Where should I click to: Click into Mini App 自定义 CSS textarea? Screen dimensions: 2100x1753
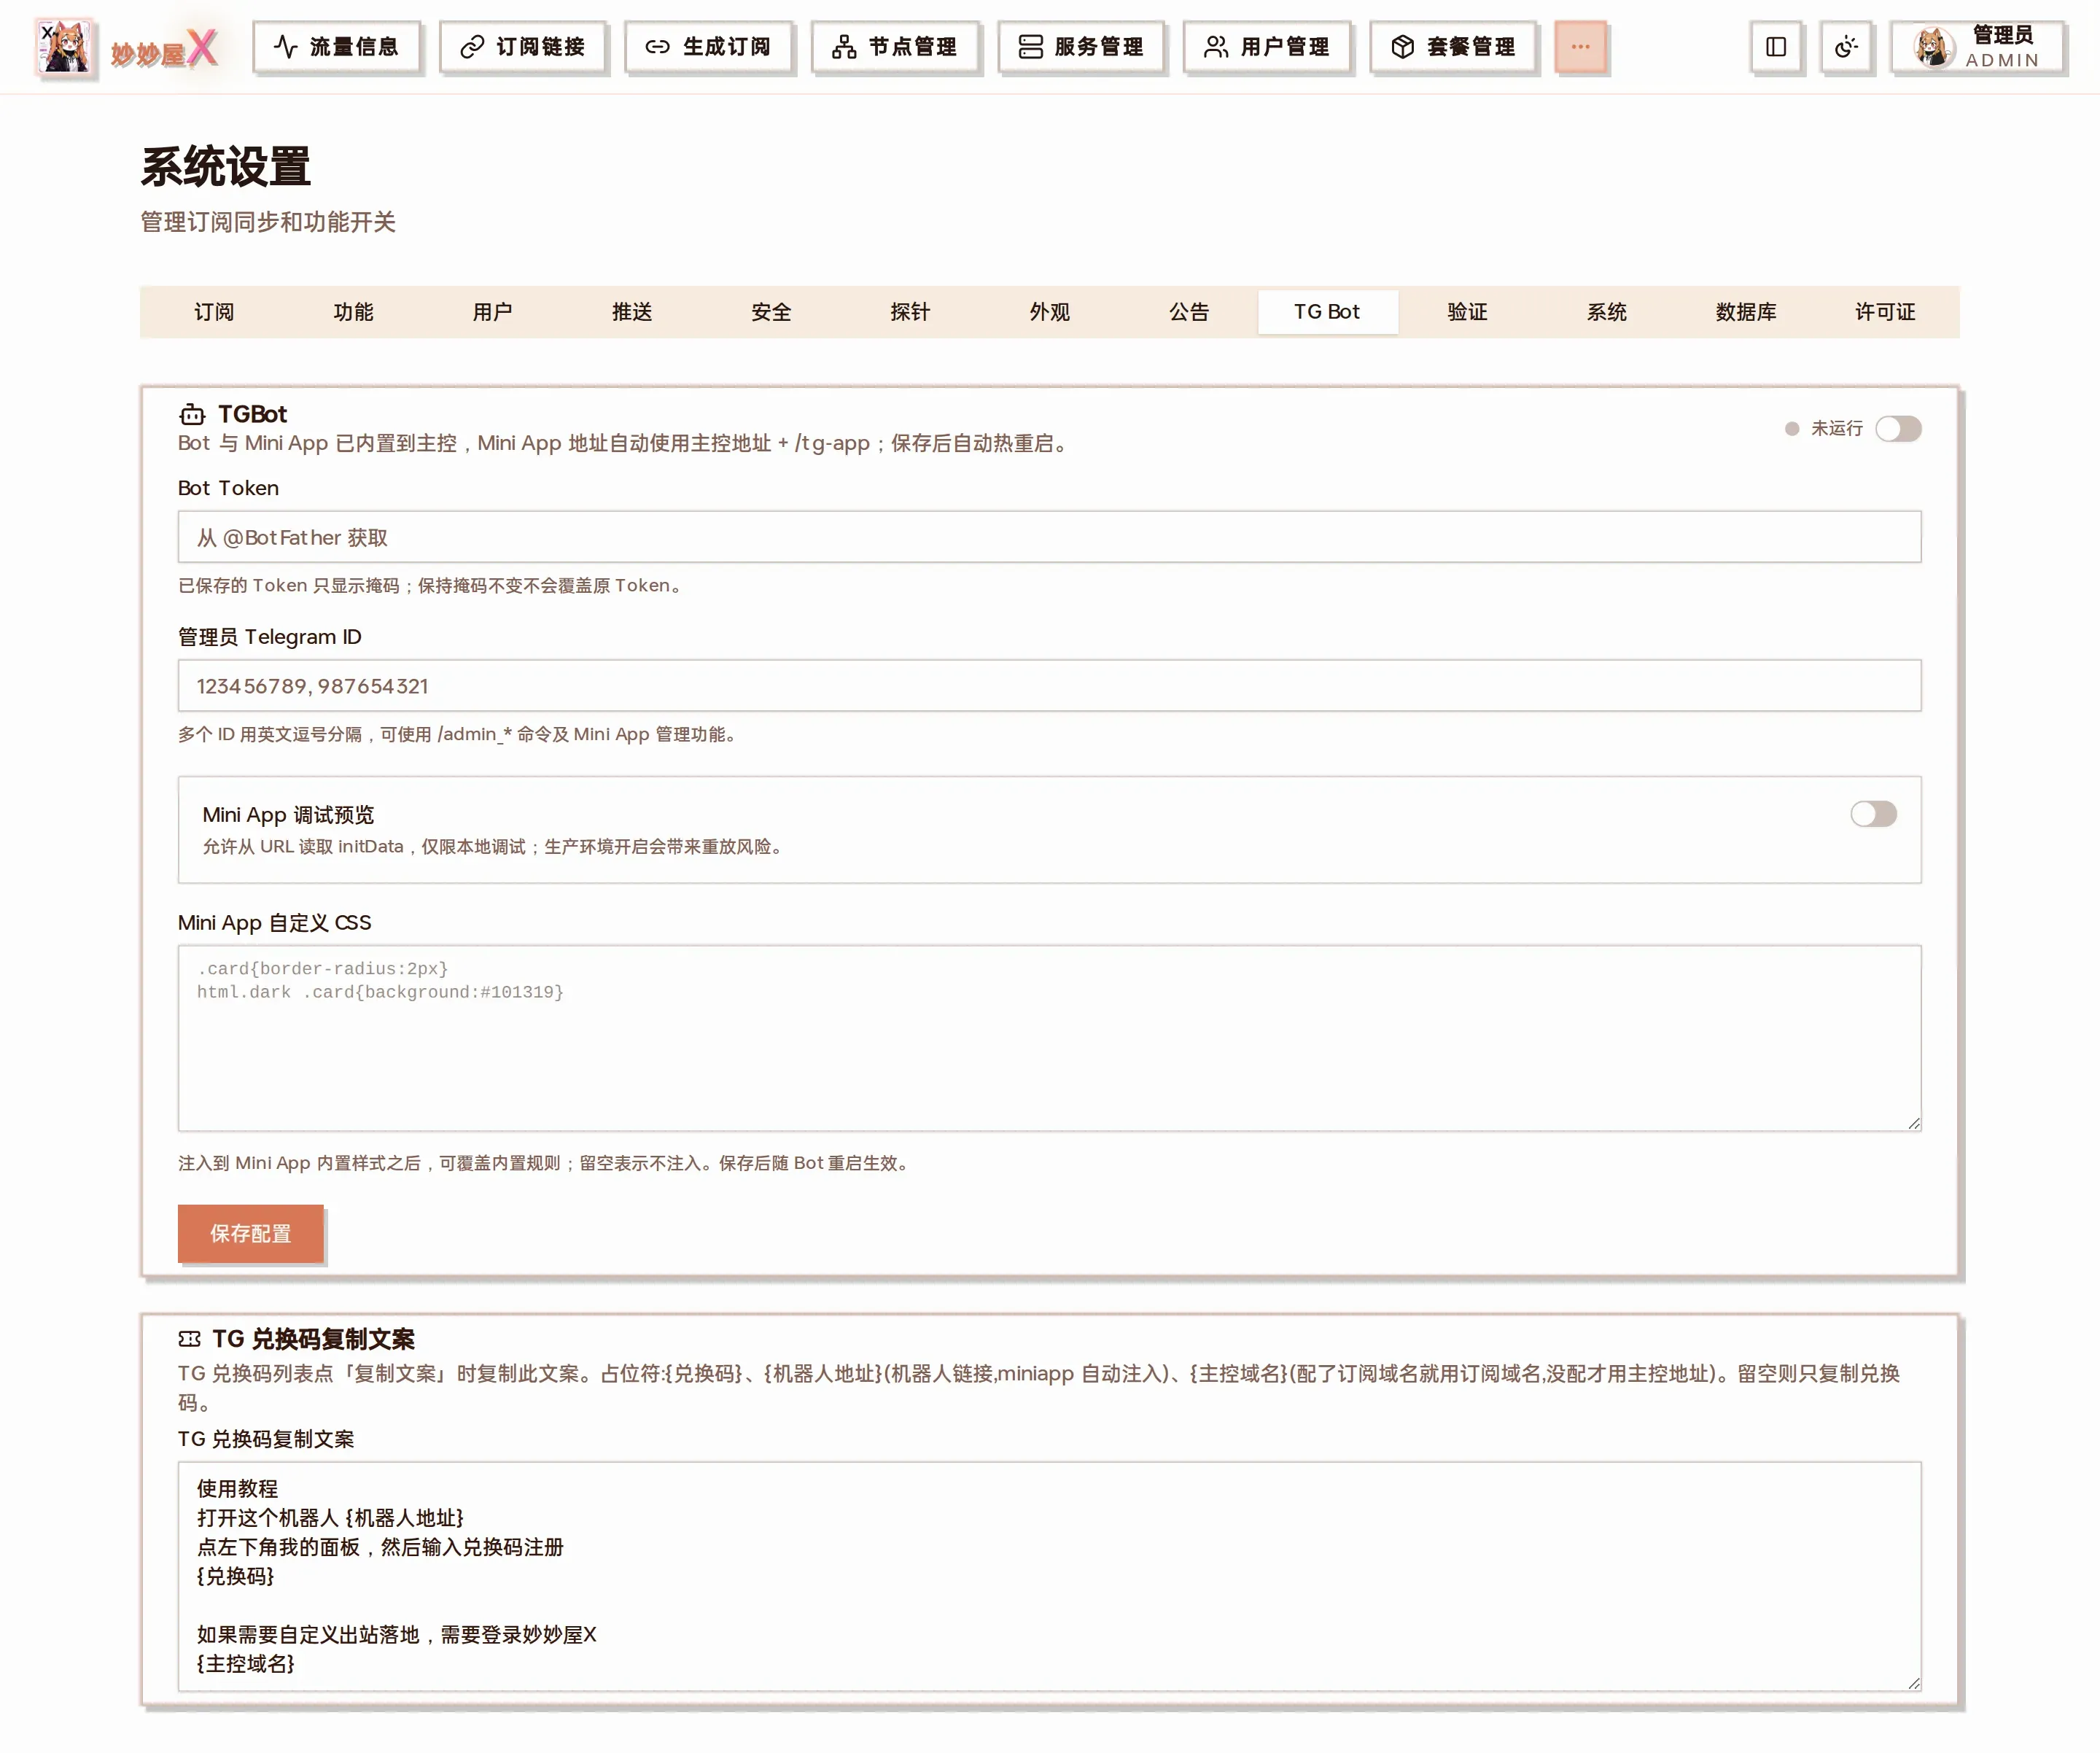click(x=1049, y=1039)
